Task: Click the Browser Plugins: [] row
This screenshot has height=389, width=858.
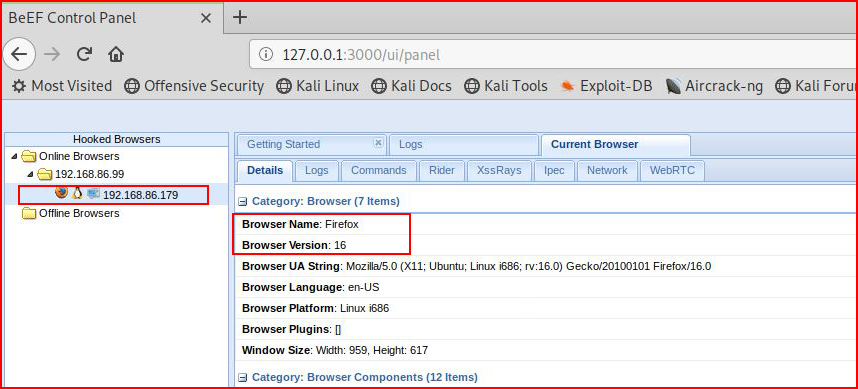Action: tap(546, 329)
